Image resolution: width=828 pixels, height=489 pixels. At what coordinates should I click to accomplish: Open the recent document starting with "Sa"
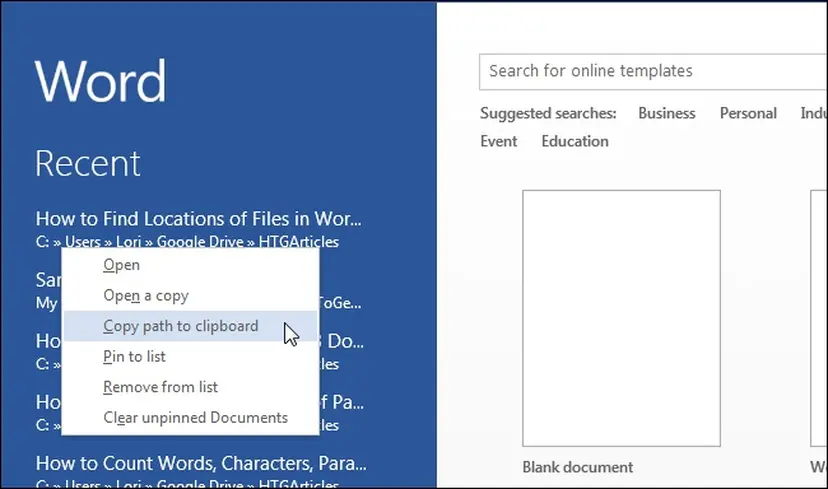pyautogui.click(x=47, y=280)
